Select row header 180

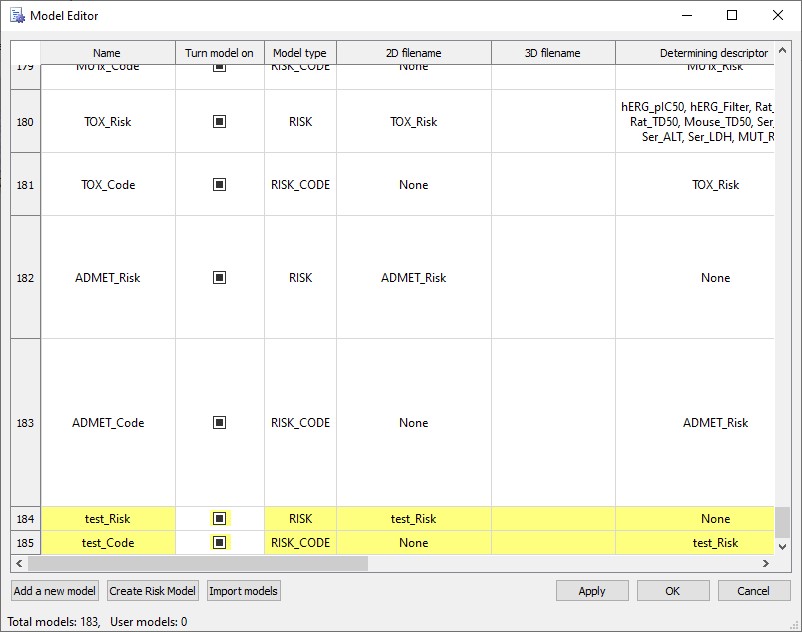pos(26,122)
